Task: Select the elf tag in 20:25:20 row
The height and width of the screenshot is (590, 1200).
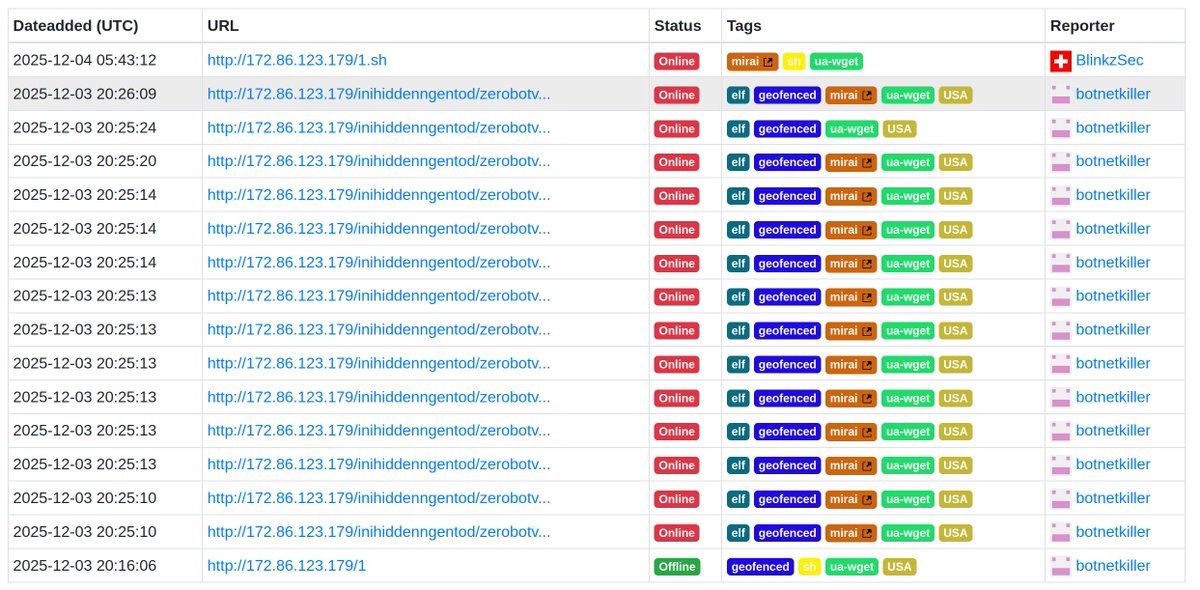Action: point(738,162)
